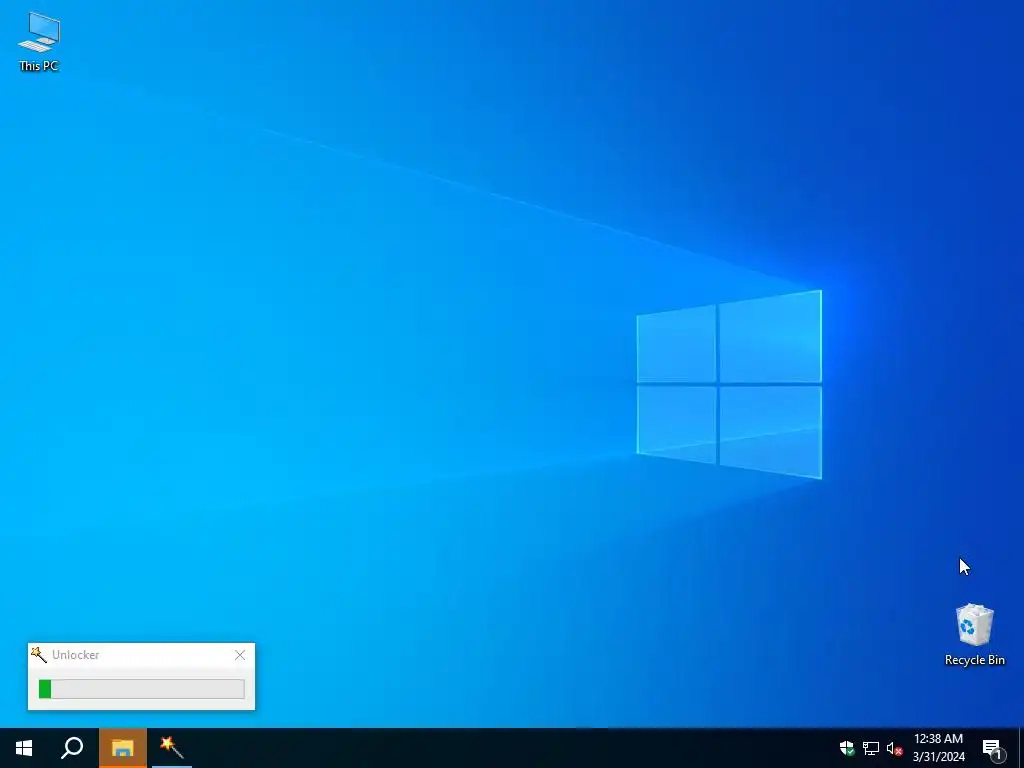
Task: Click the Unlocker window title text
Action: 76,655
